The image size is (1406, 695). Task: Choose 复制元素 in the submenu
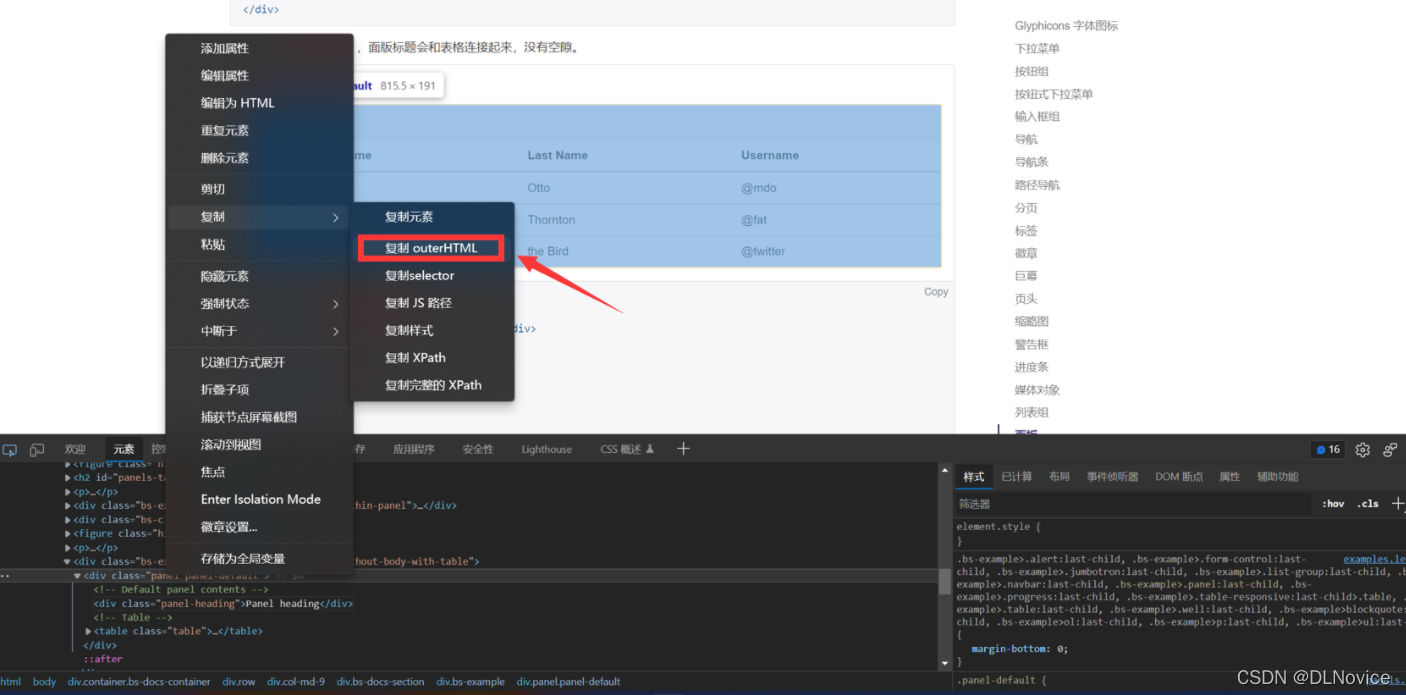click(409, 217)
